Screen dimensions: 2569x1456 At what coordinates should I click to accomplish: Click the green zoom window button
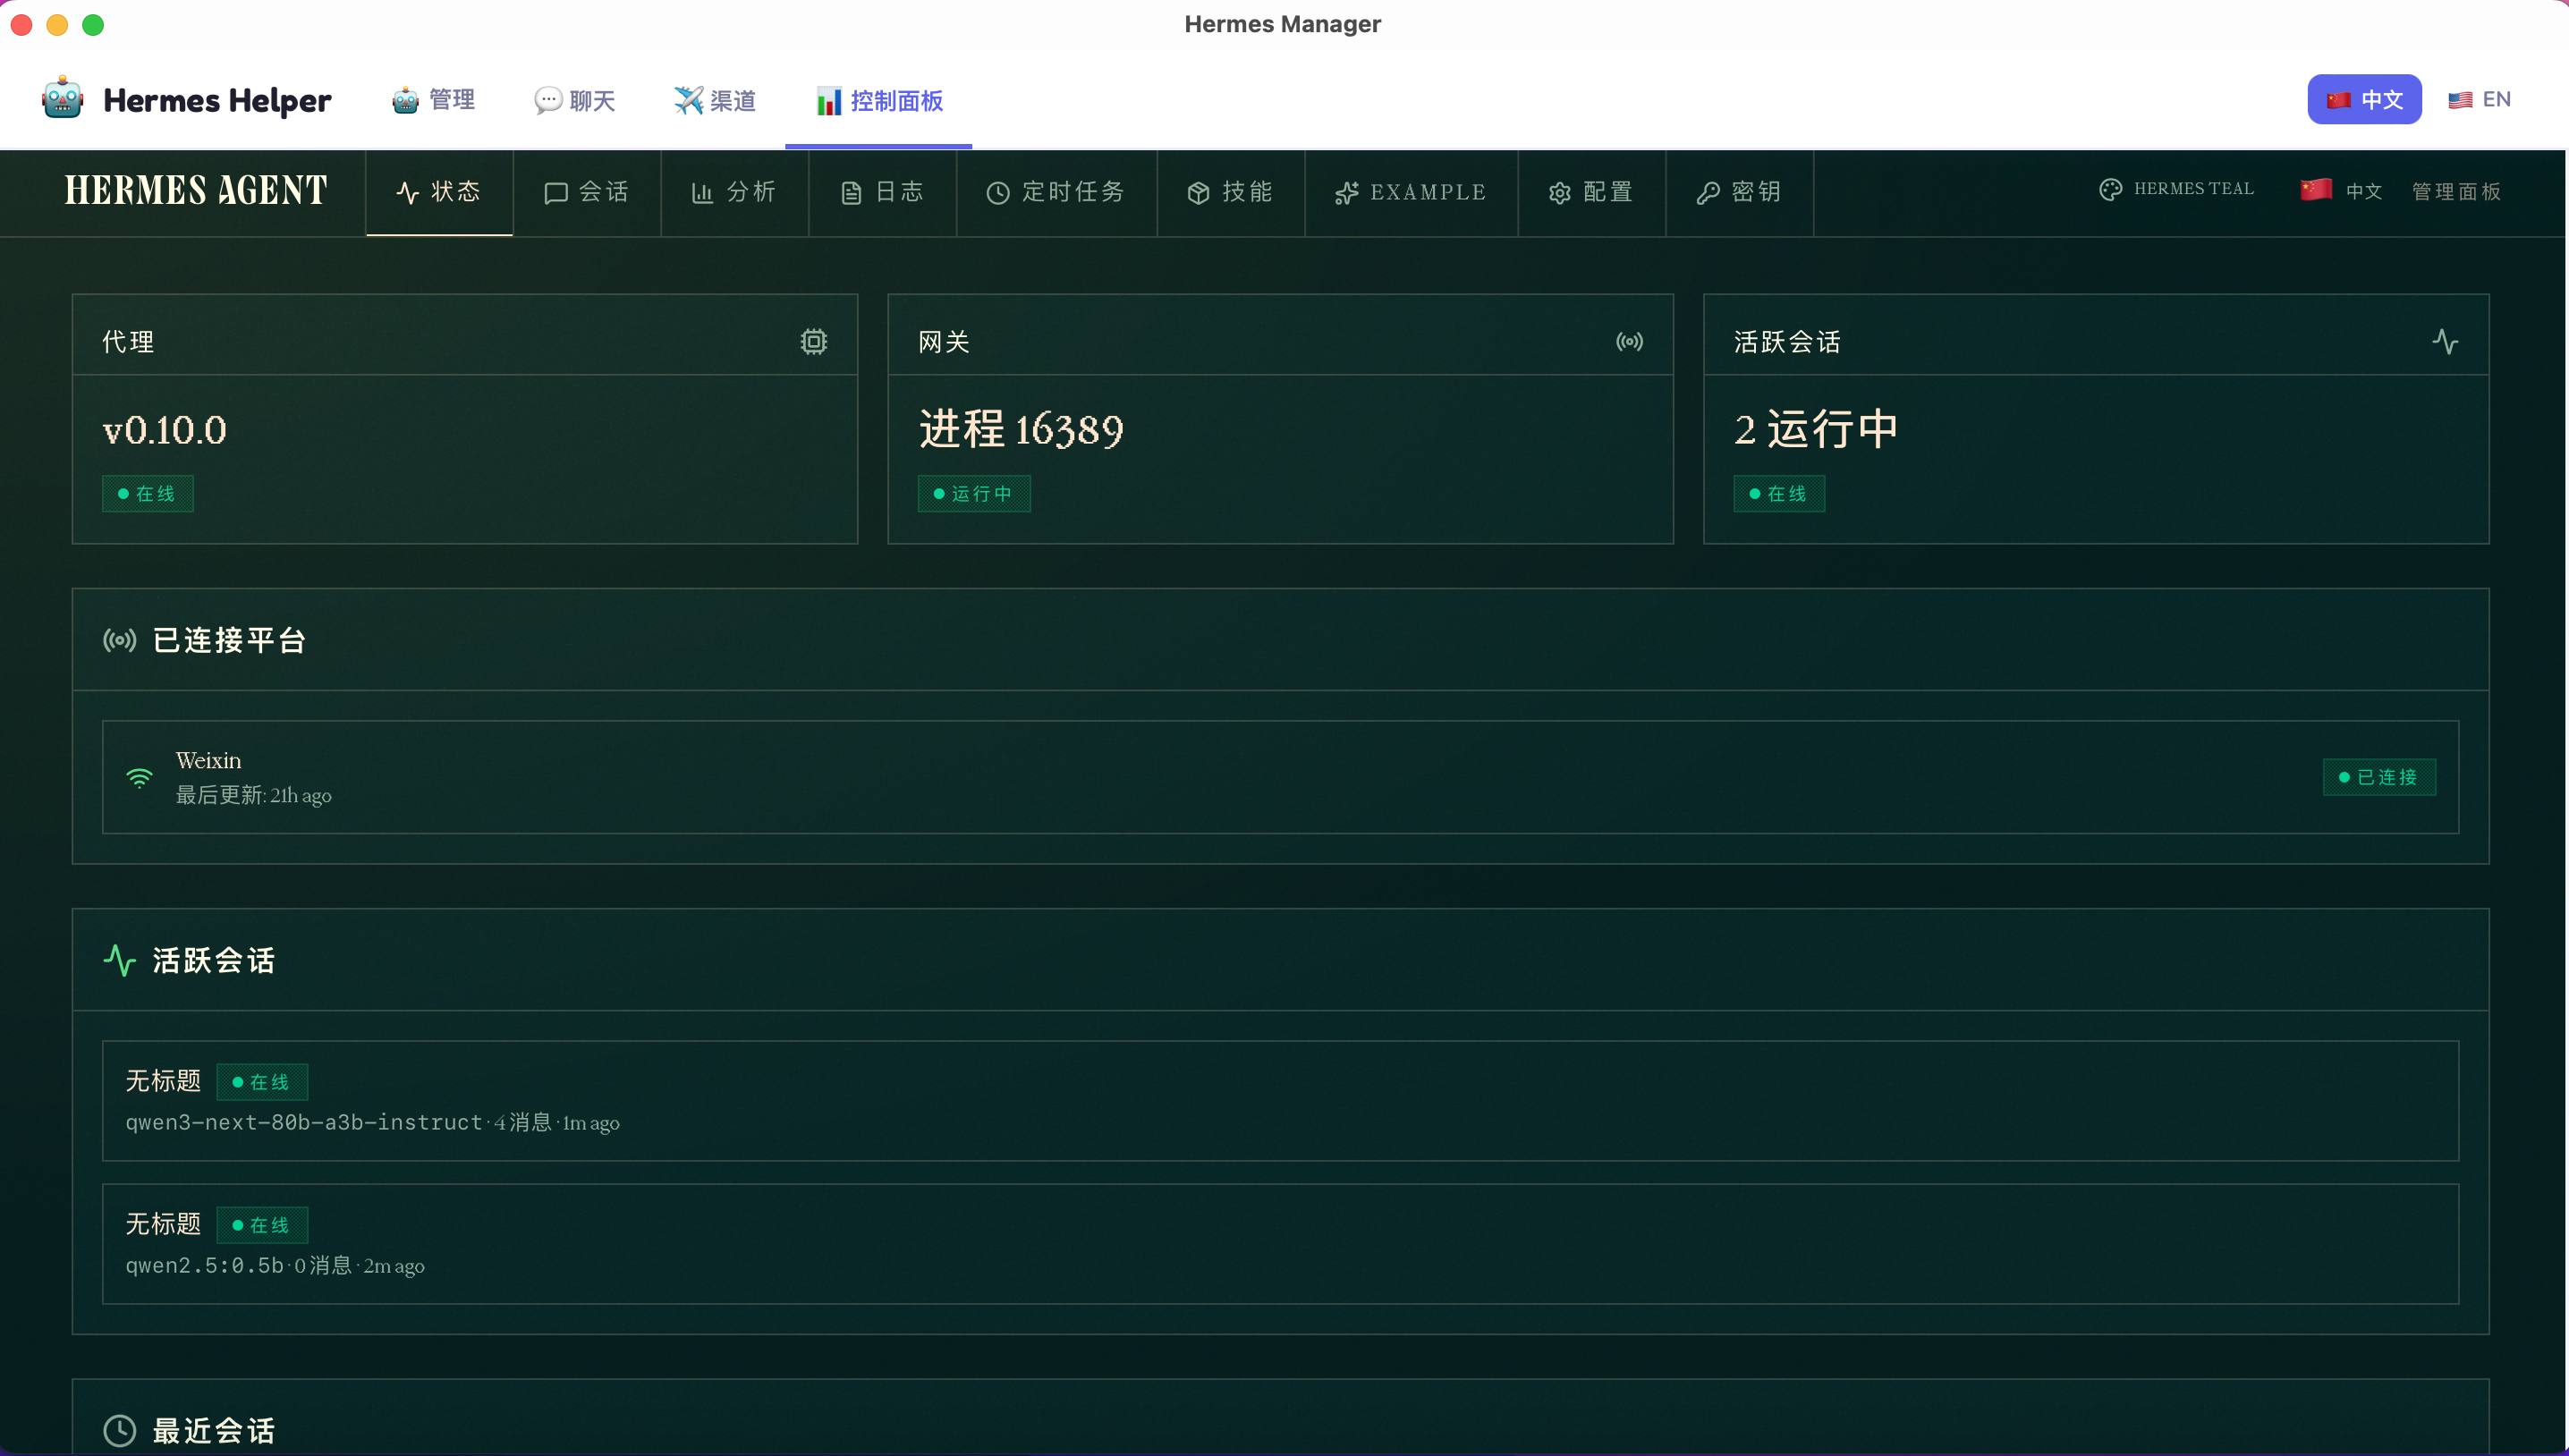pos(93,25)
